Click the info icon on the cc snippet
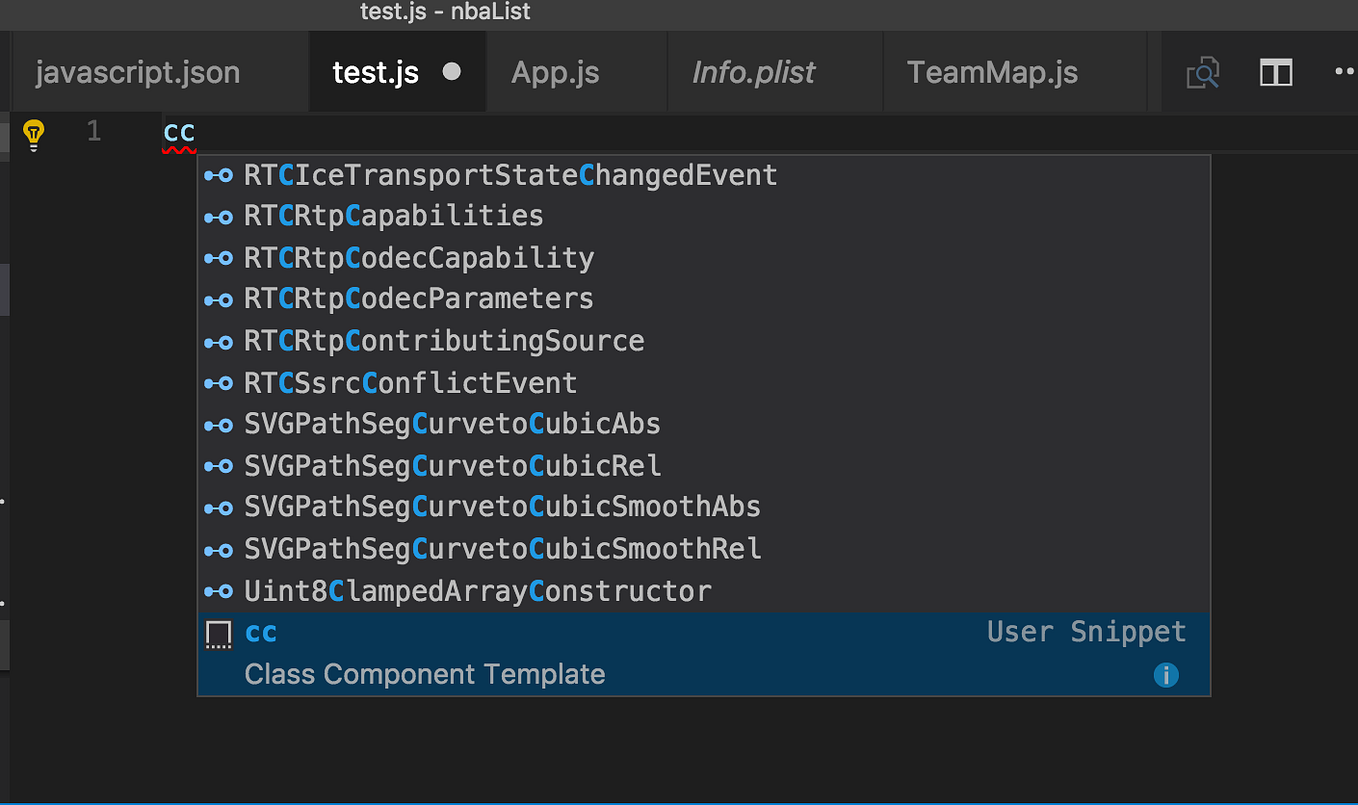This screenshot has width=1358, height=805. tap(1166, 675)
